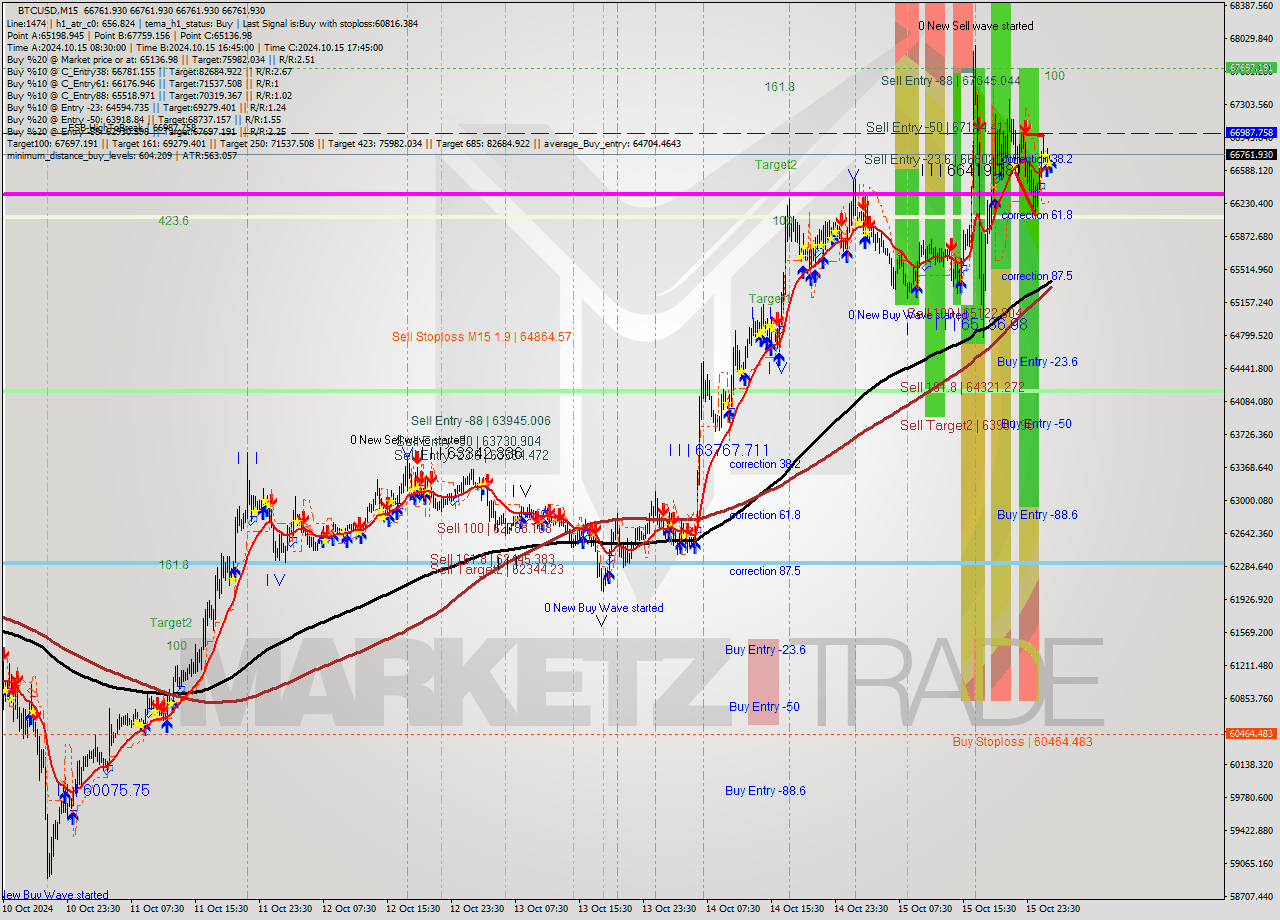Screen dimensions: 1280x920
Task: Select the 'Sell Stoploss M15 1.9 | 64864.57' label
Action: (x=482, y=337)
